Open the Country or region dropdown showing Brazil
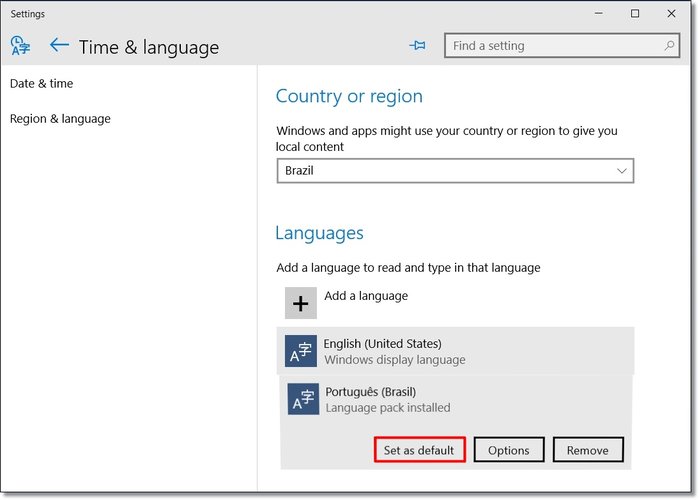This screenshot has width=699, height=500. 455,171
